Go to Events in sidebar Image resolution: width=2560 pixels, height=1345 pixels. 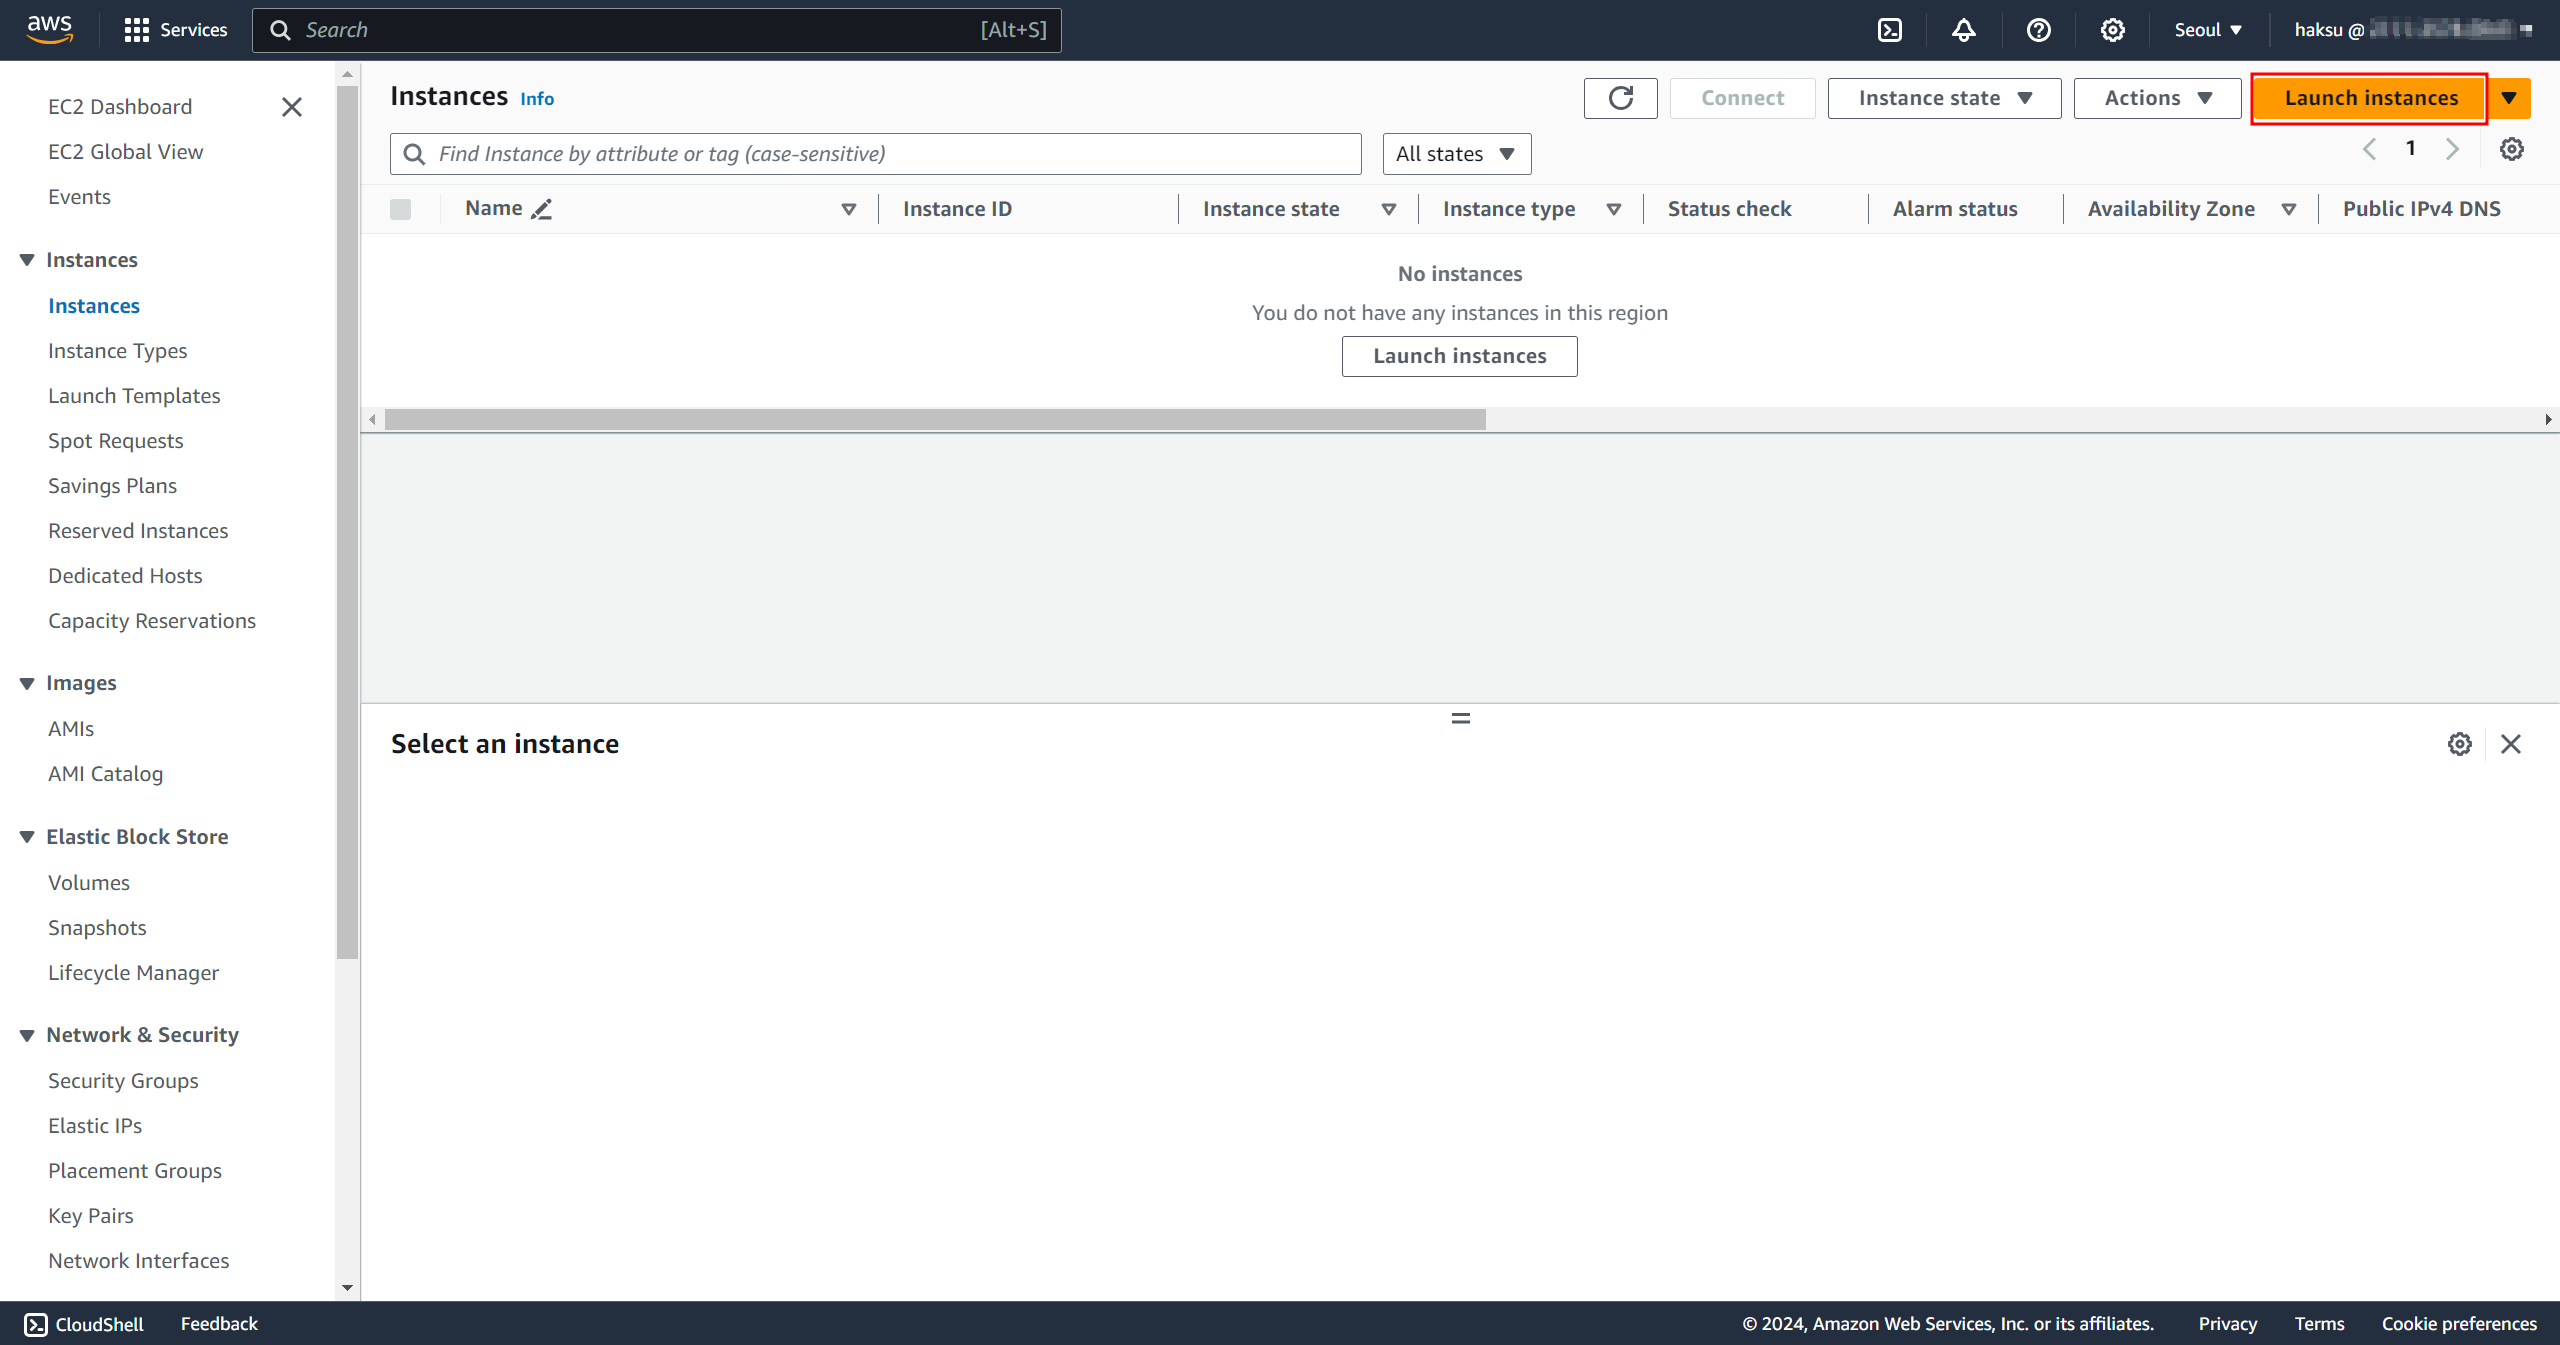pyautogui.click(x=79, y=197)
